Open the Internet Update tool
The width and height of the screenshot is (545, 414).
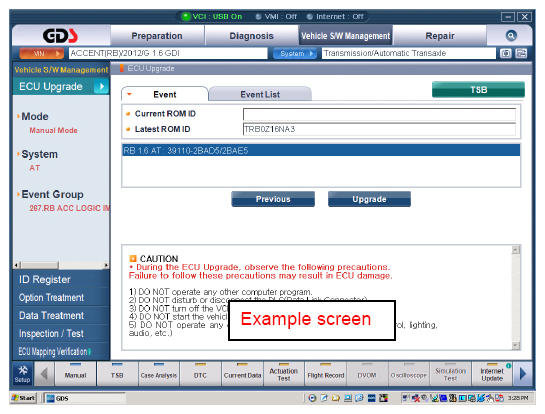pos(492,374)
